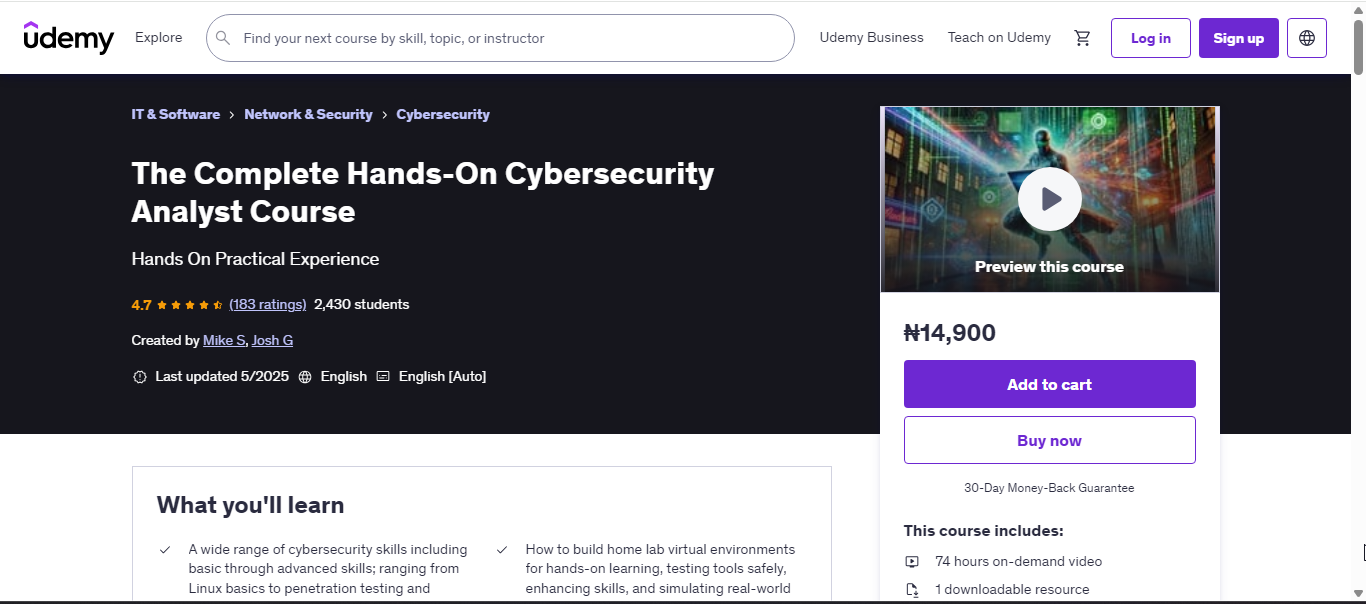The width and height of the screenshot is (1366, 604).
Task: Go to IT & Software breadcrumb
Action: click(176, 115)
